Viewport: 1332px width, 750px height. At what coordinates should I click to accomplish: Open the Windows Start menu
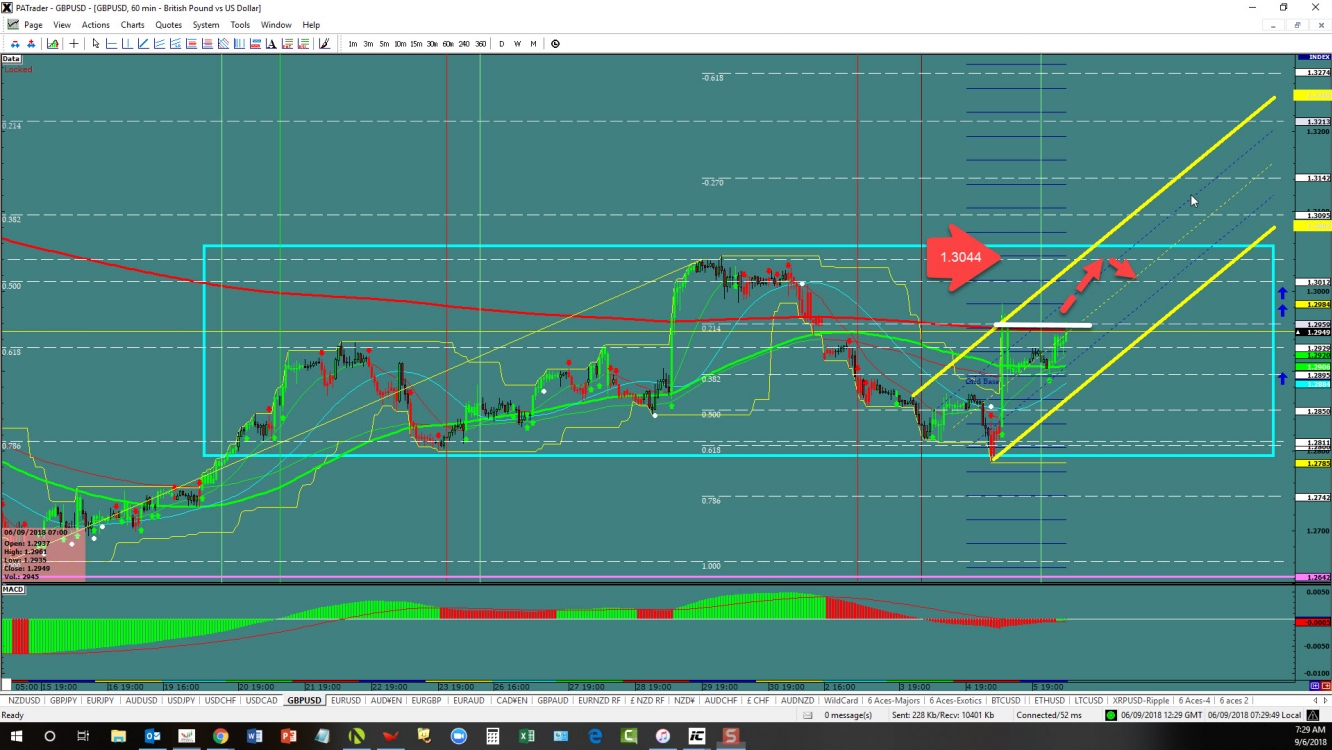tap(16, 736)
